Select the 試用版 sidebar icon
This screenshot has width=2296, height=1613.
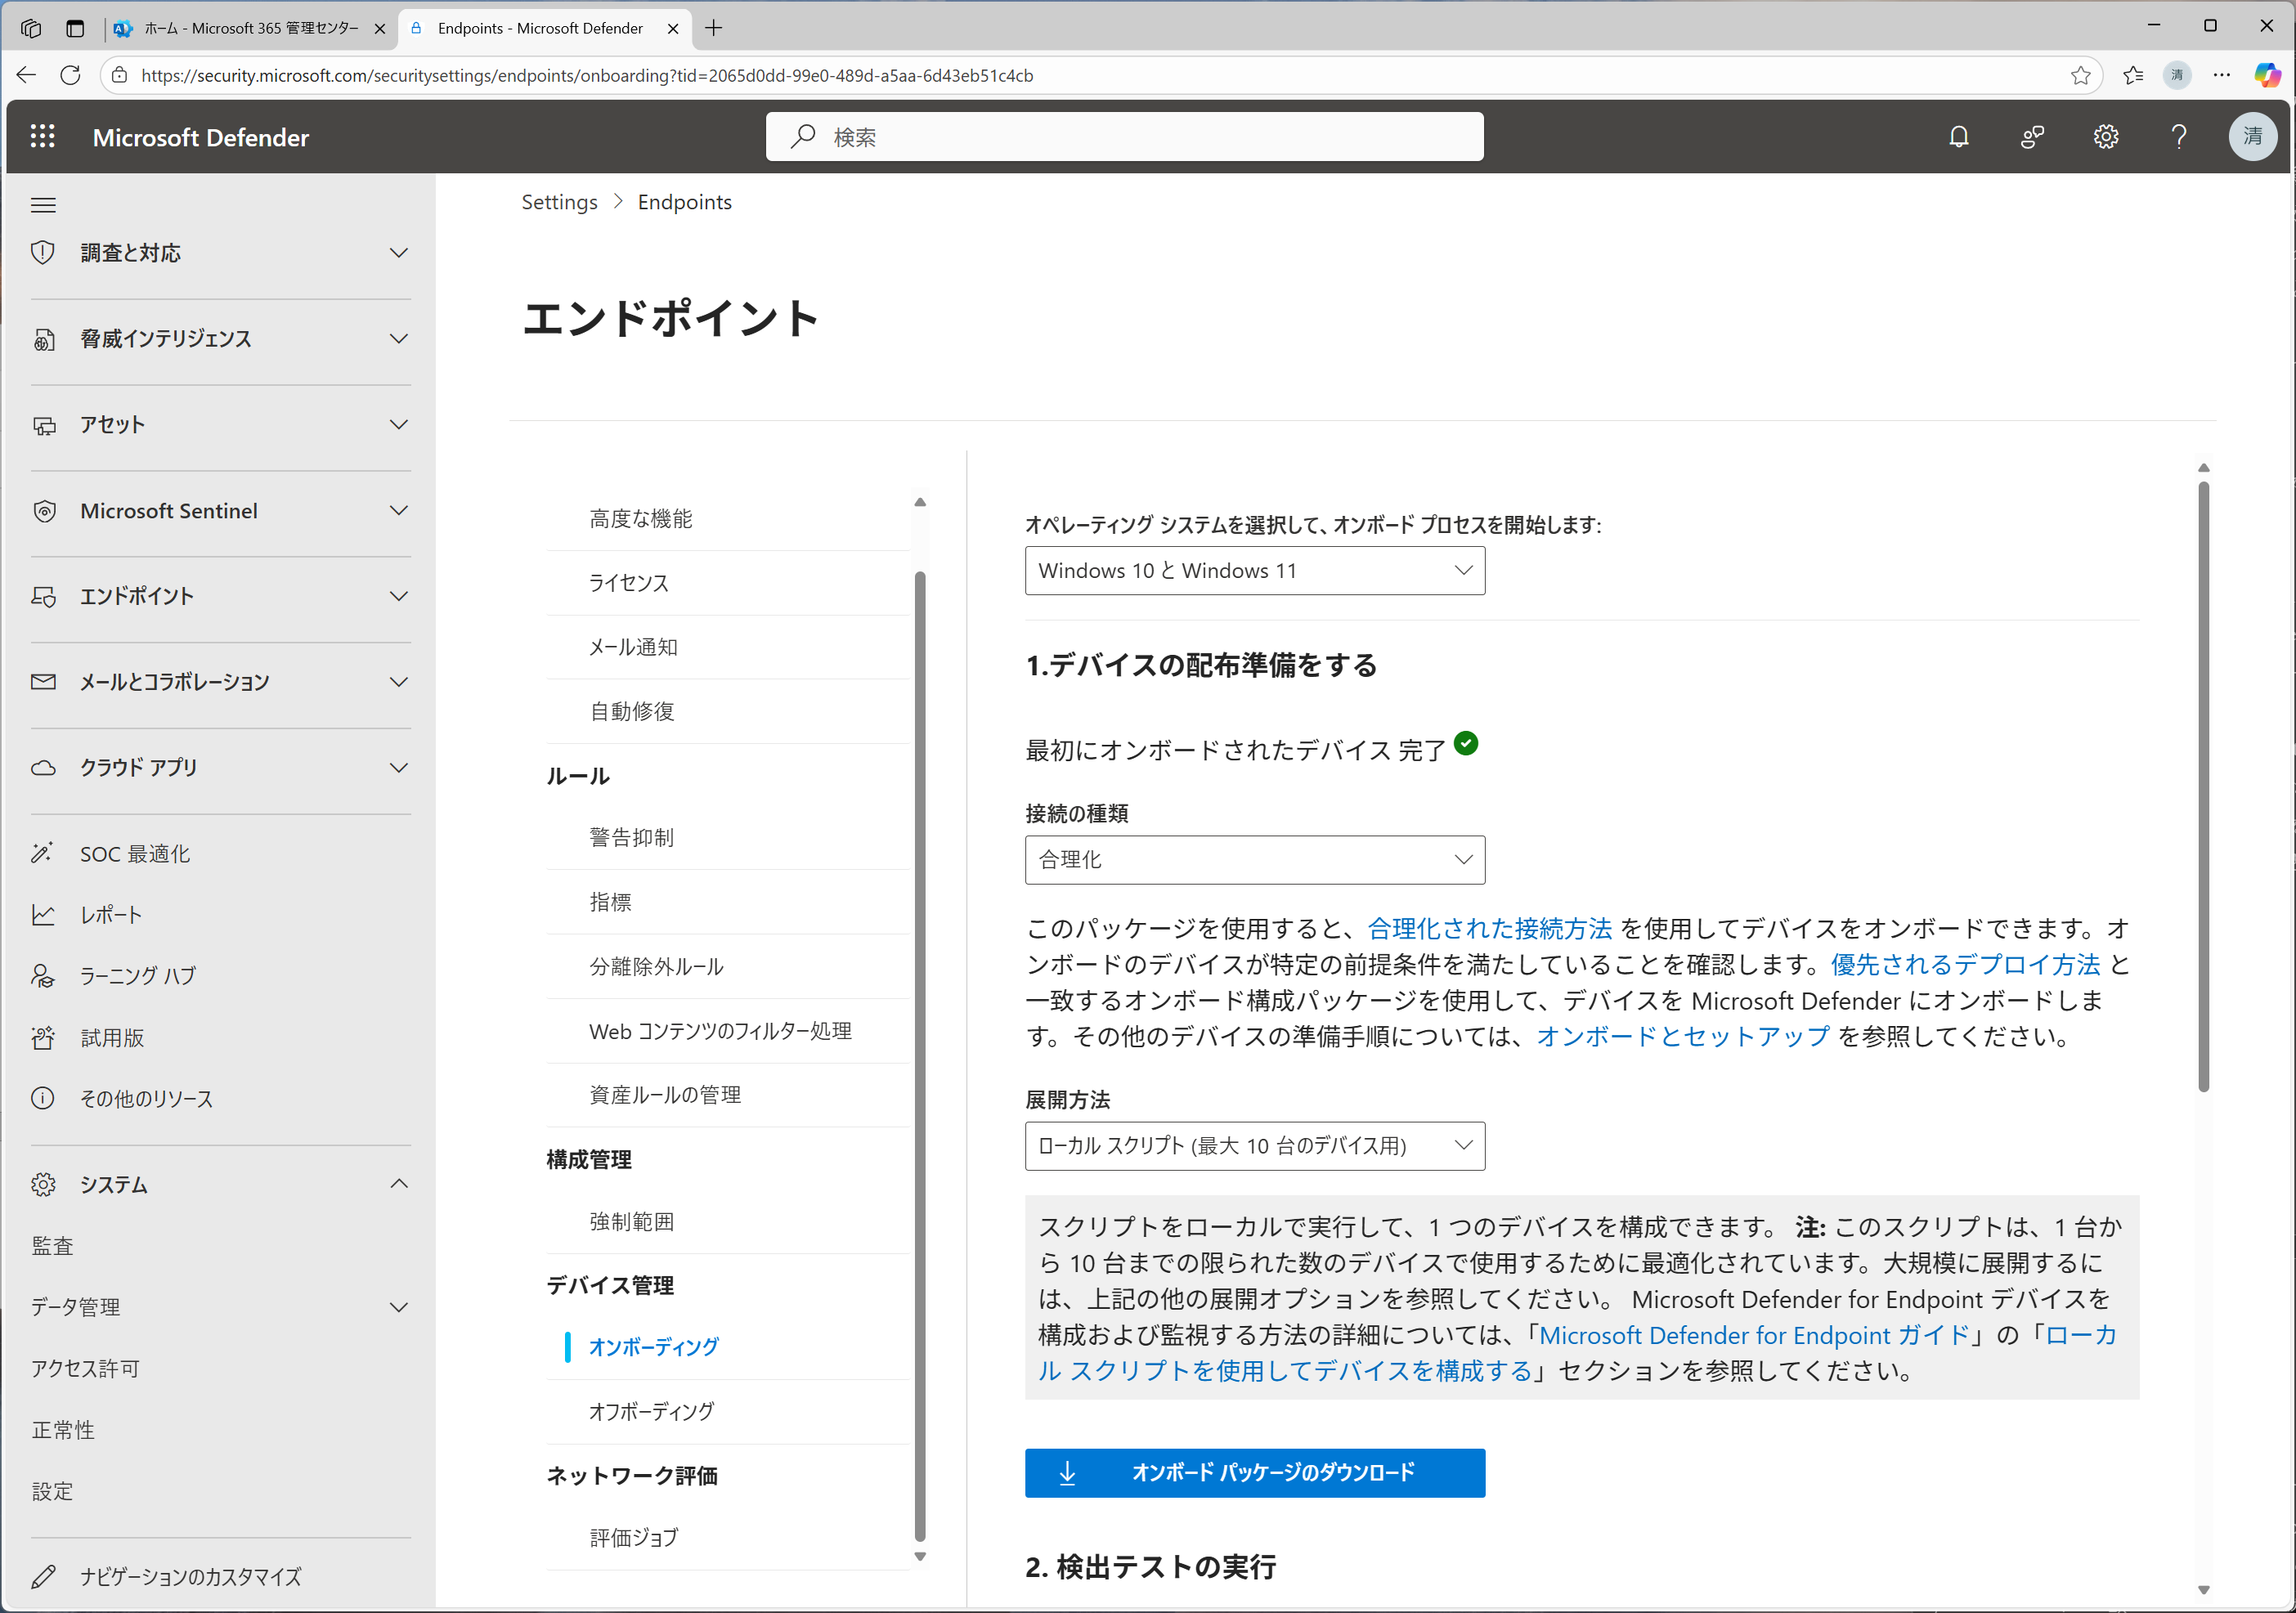point(43,1037)
